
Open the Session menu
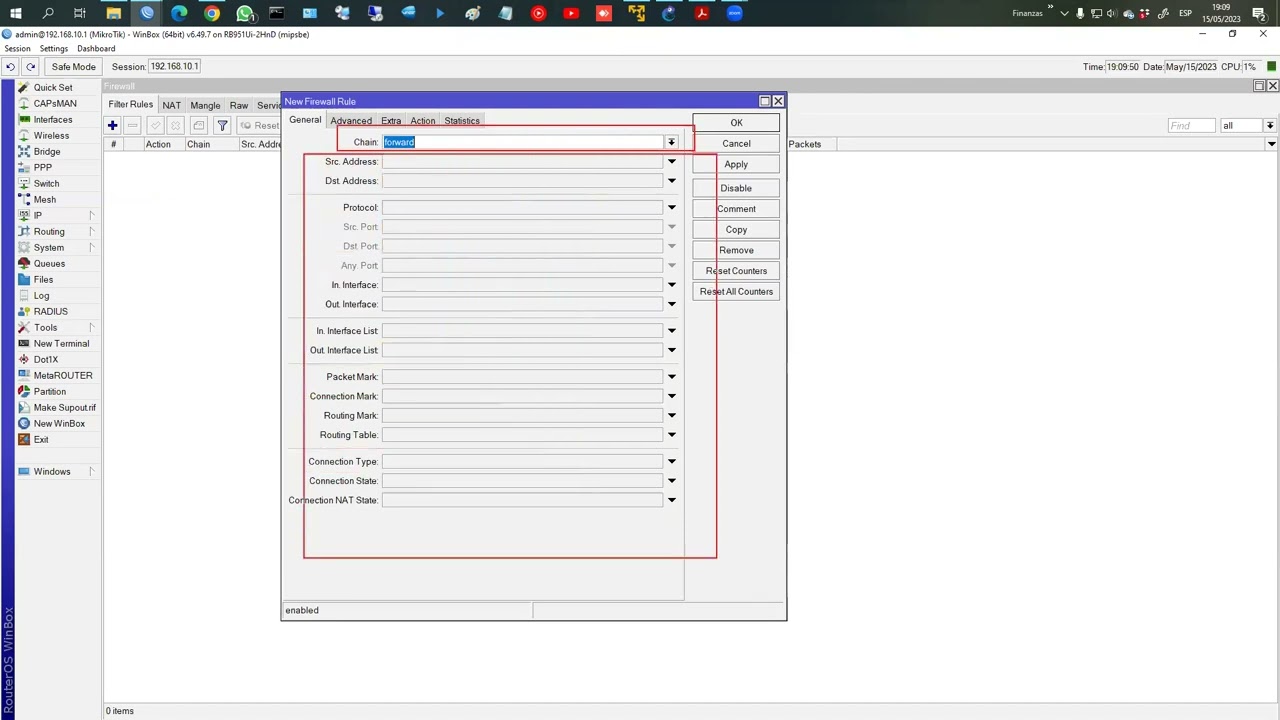[x=17, y=49]
